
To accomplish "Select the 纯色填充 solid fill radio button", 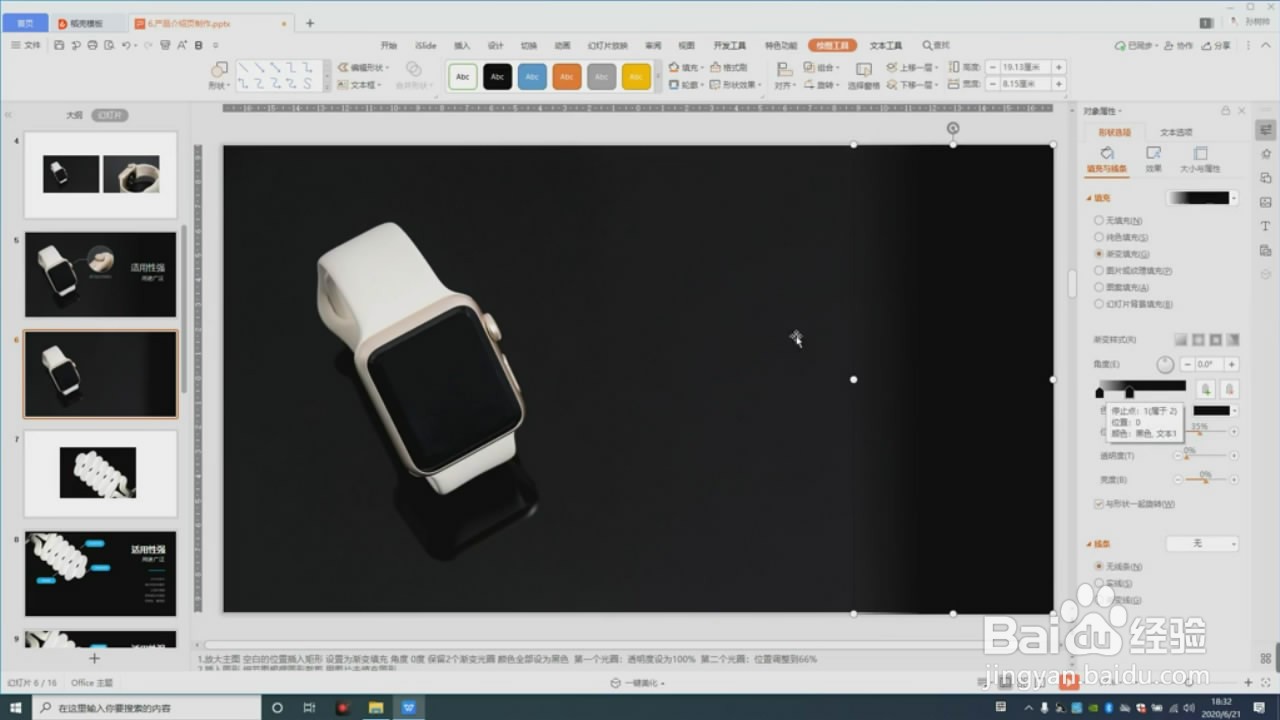I will (1097, 238).
